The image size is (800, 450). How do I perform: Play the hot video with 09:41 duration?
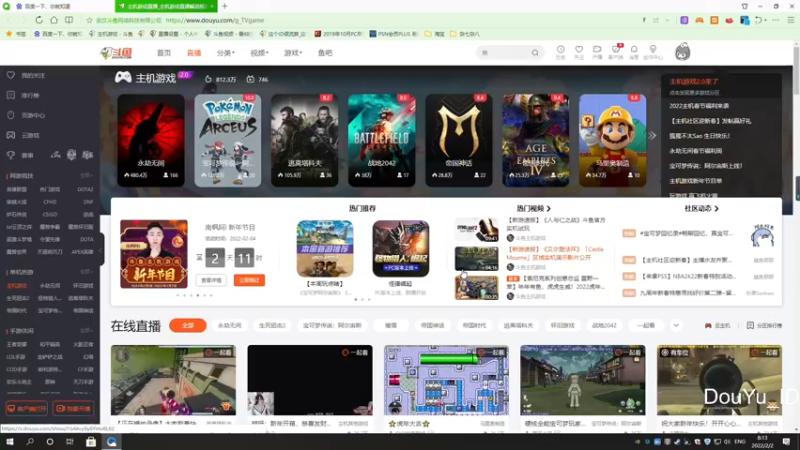477,230
